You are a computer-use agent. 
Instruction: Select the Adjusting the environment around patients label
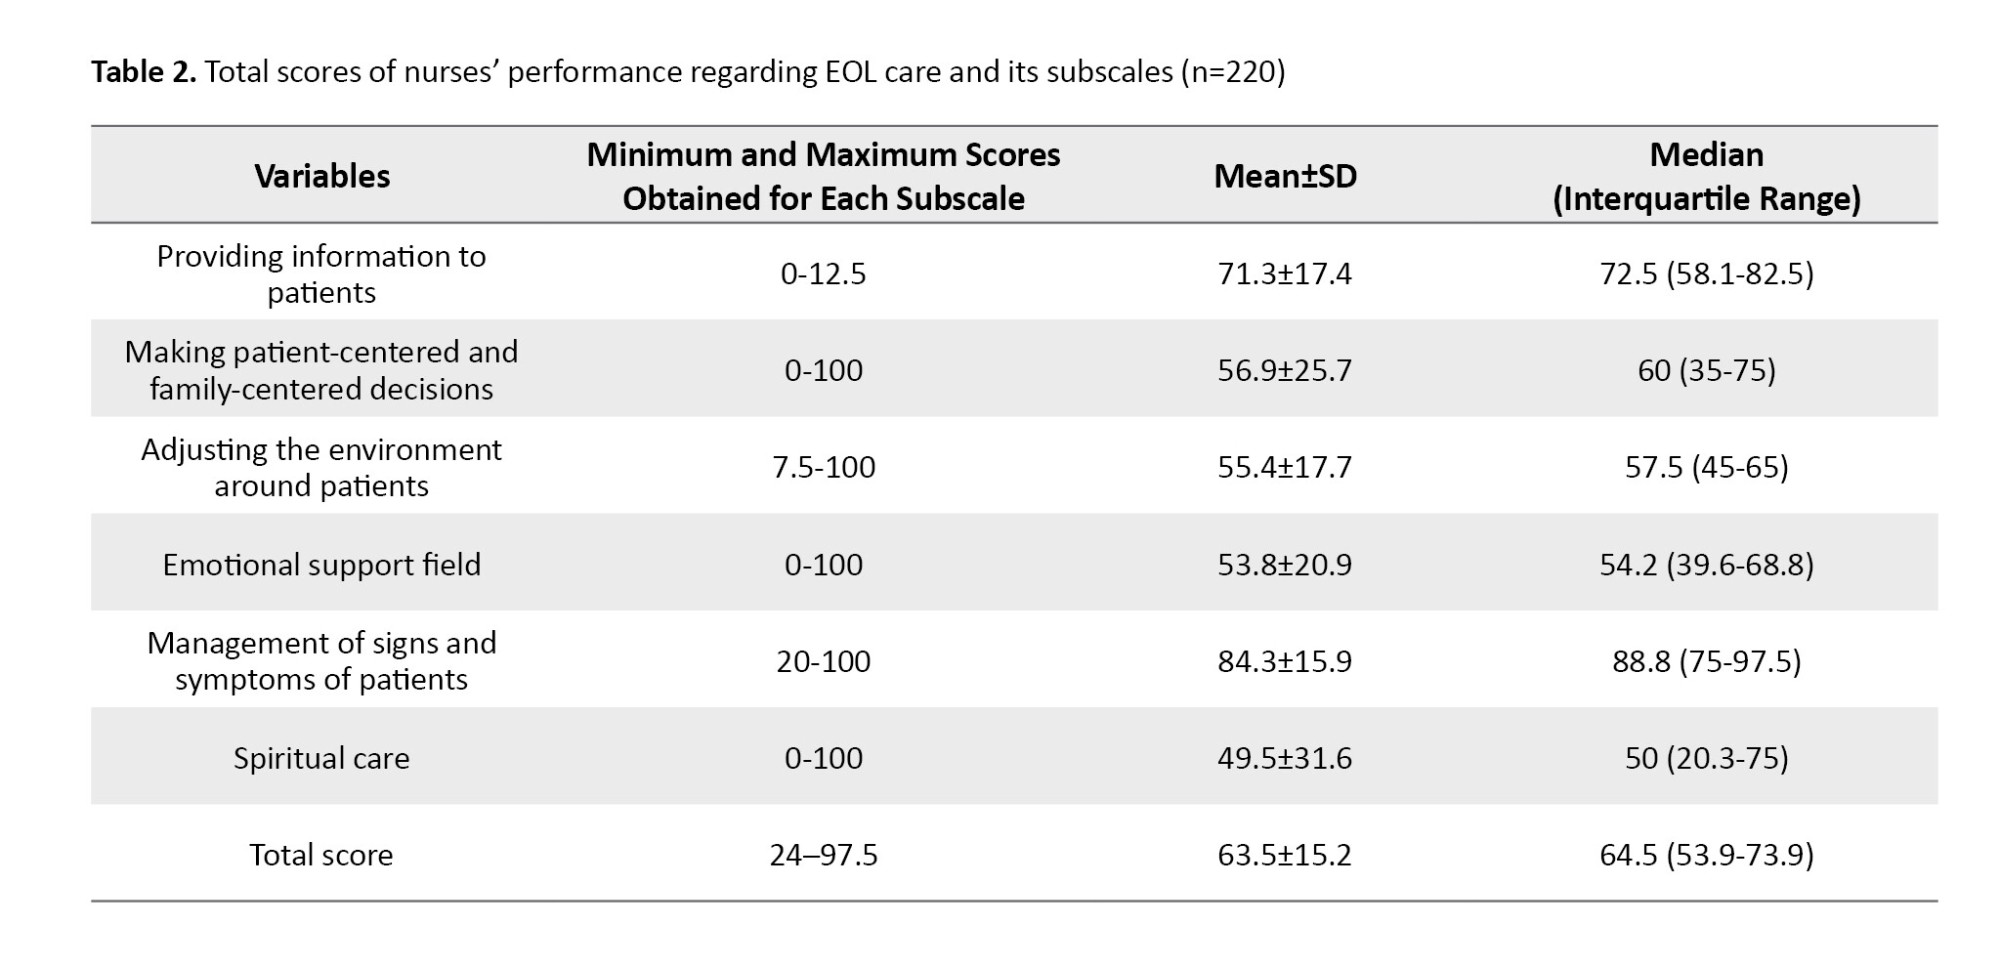[322, 467]
